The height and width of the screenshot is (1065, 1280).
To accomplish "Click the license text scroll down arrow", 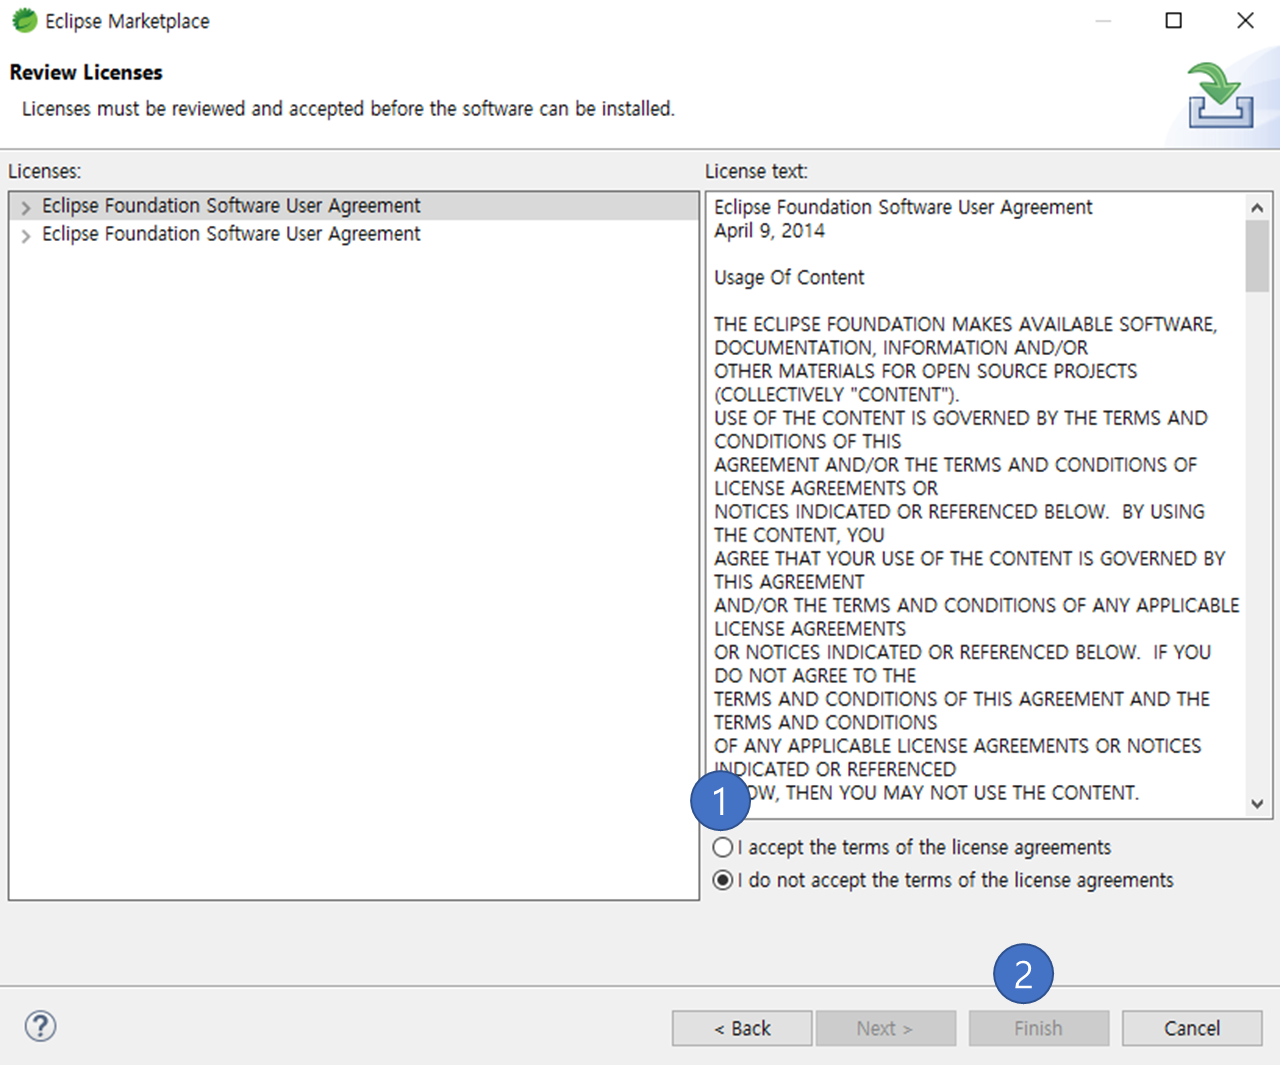I will click(1257, 804).
